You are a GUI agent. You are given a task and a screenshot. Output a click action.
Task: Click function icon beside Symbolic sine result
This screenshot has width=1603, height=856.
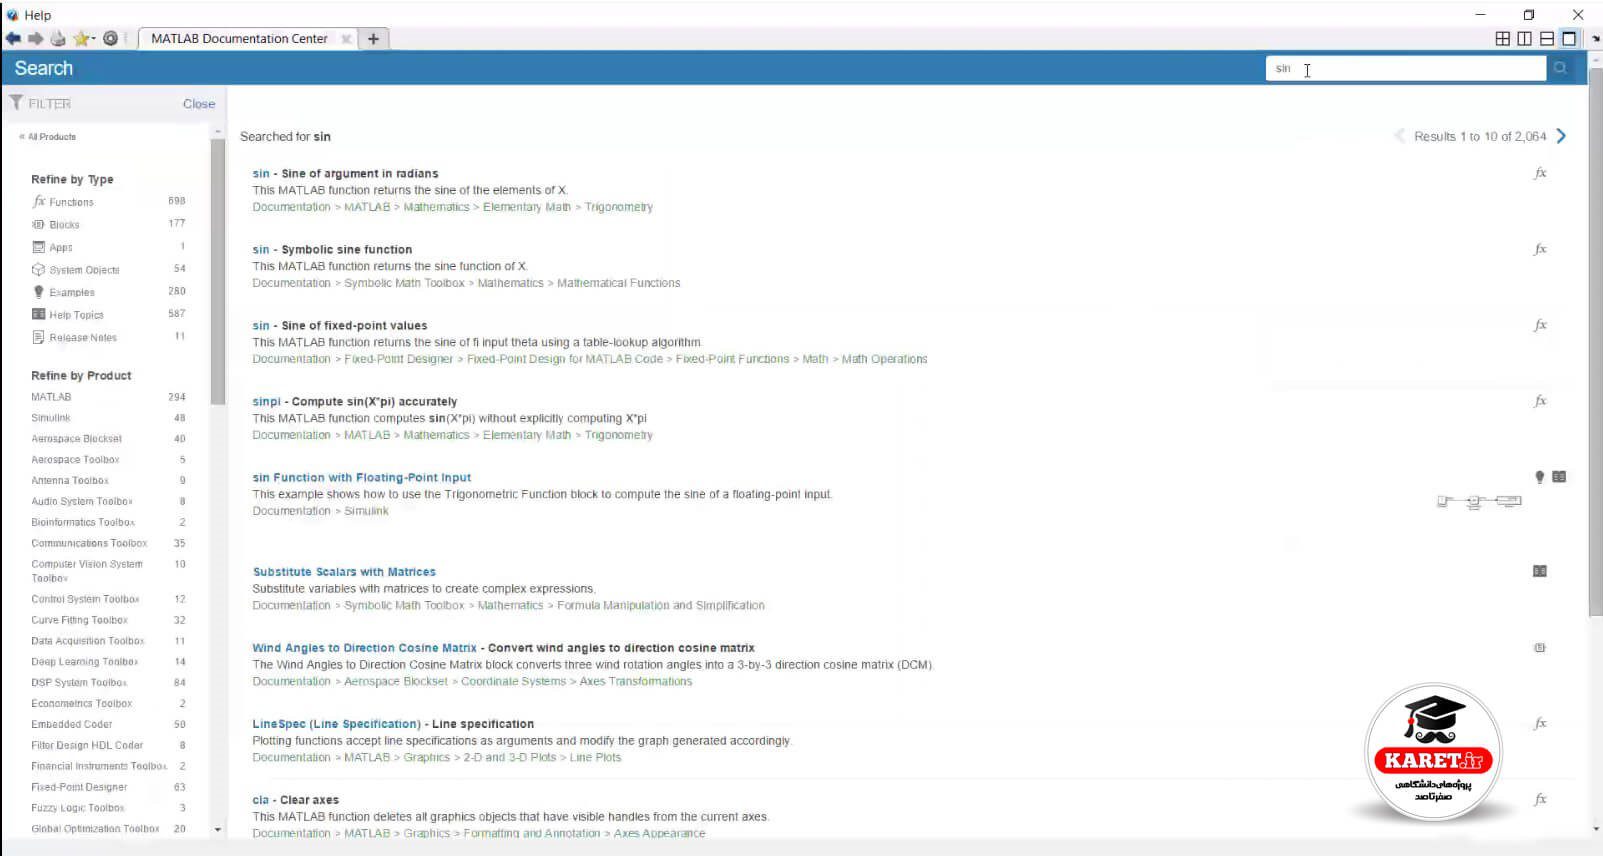coord(1540,249)
